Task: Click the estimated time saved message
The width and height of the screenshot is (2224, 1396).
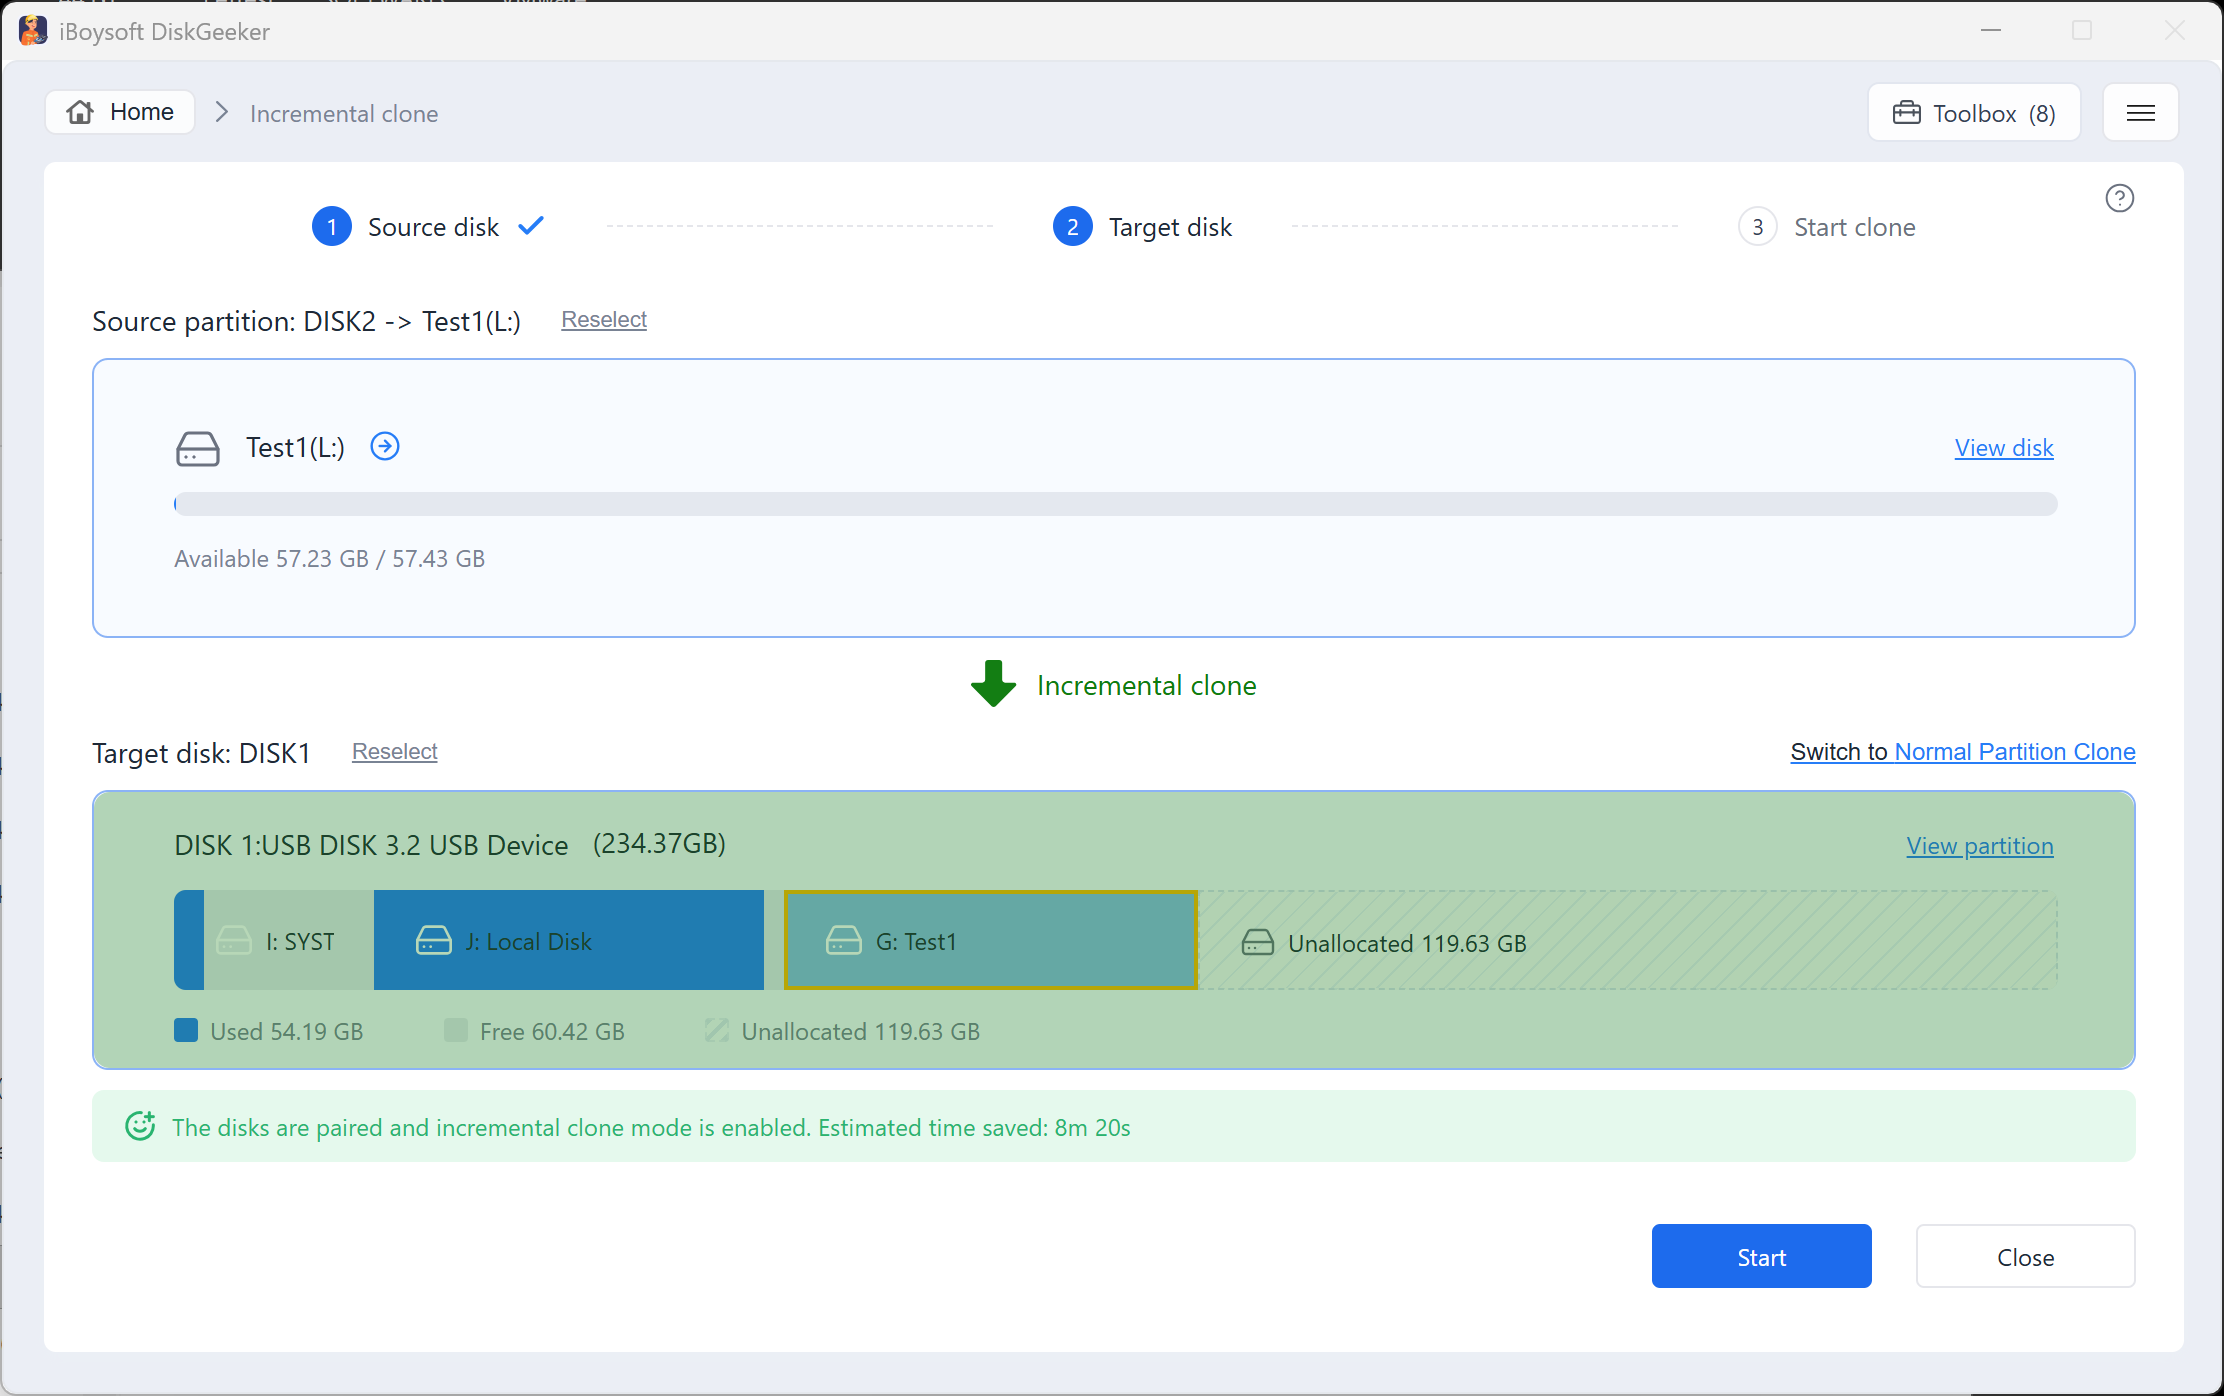Action: 651,1127
